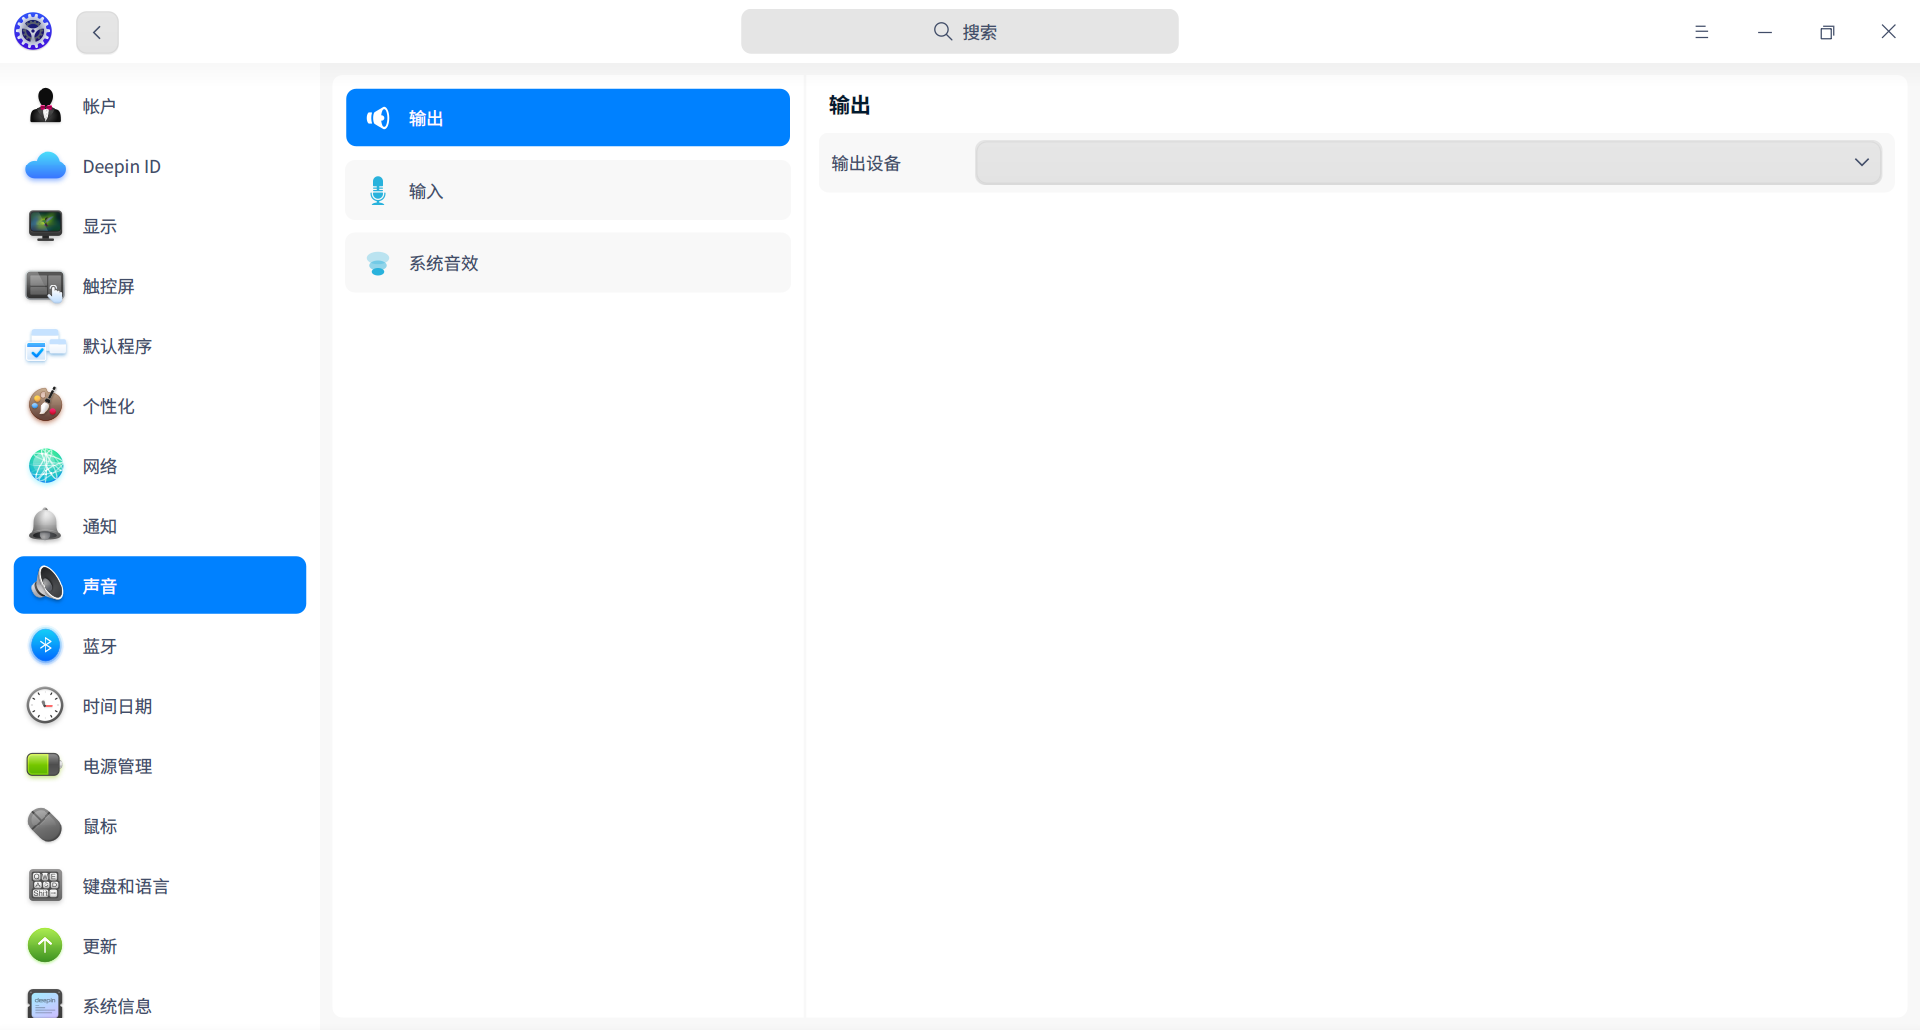Select 触控屏 in the sidebar
1920x1030 pixels.
160,286
